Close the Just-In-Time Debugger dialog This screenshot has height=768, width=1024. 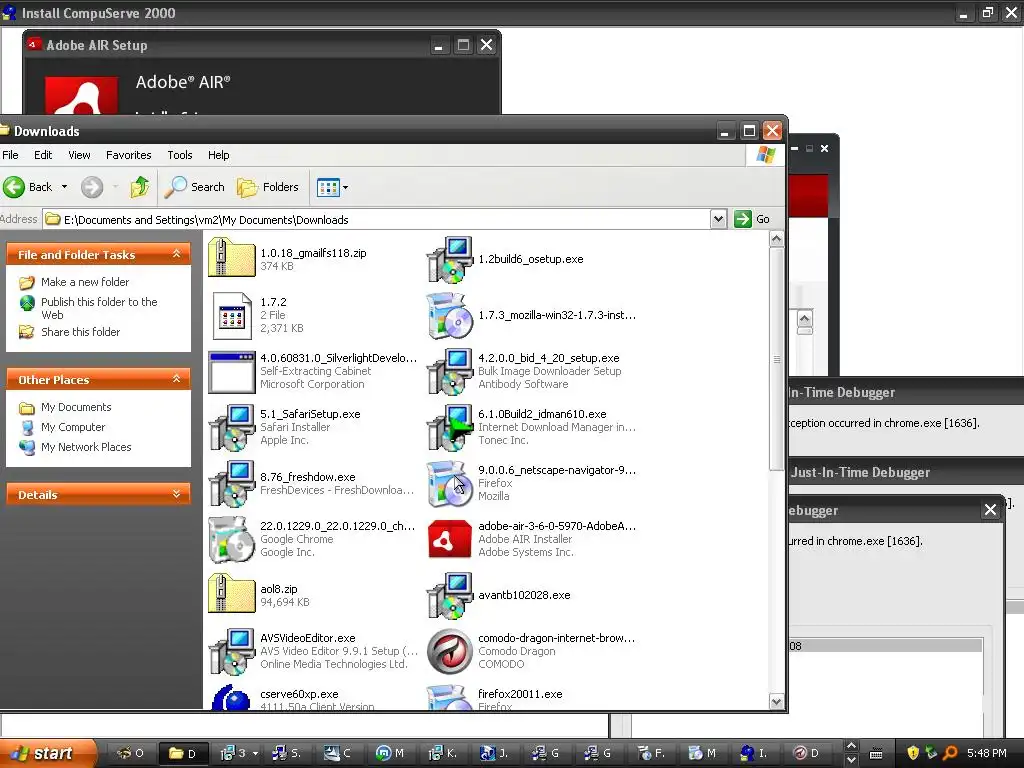click(x=990, y=510)
